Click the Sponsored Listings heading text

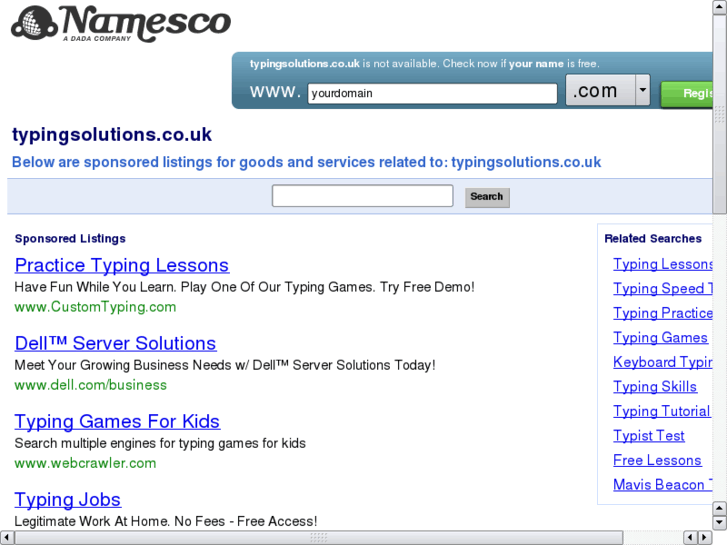(70, 239)
